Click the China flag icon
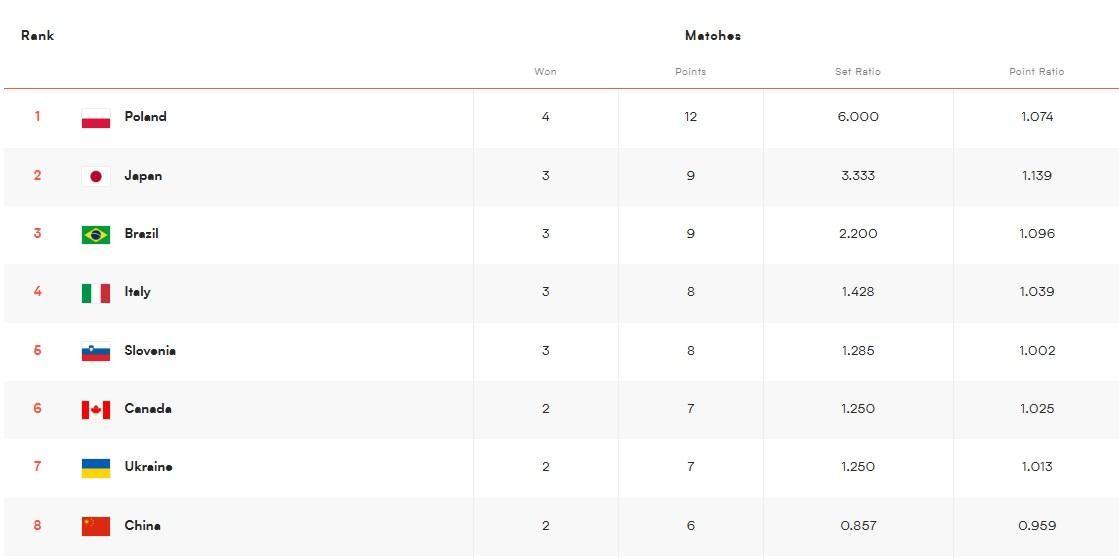The width and height of the screenshot is (1119, 559). (x=96, y=526)
